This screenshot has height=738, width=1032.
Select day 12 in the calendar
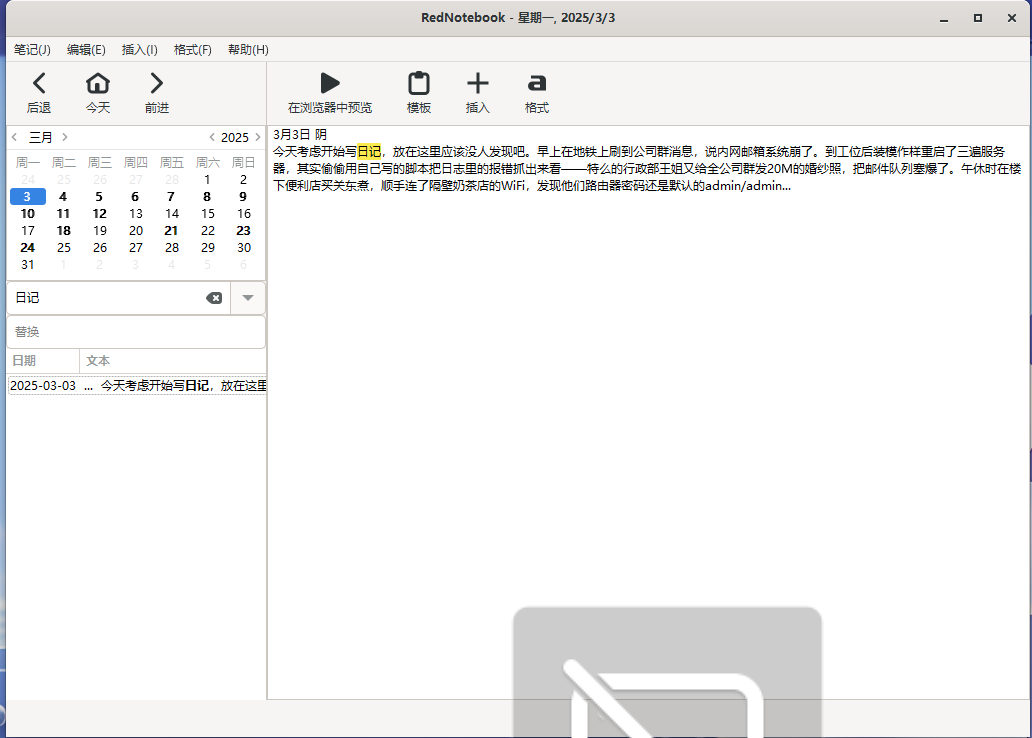(x=99, y=213)
